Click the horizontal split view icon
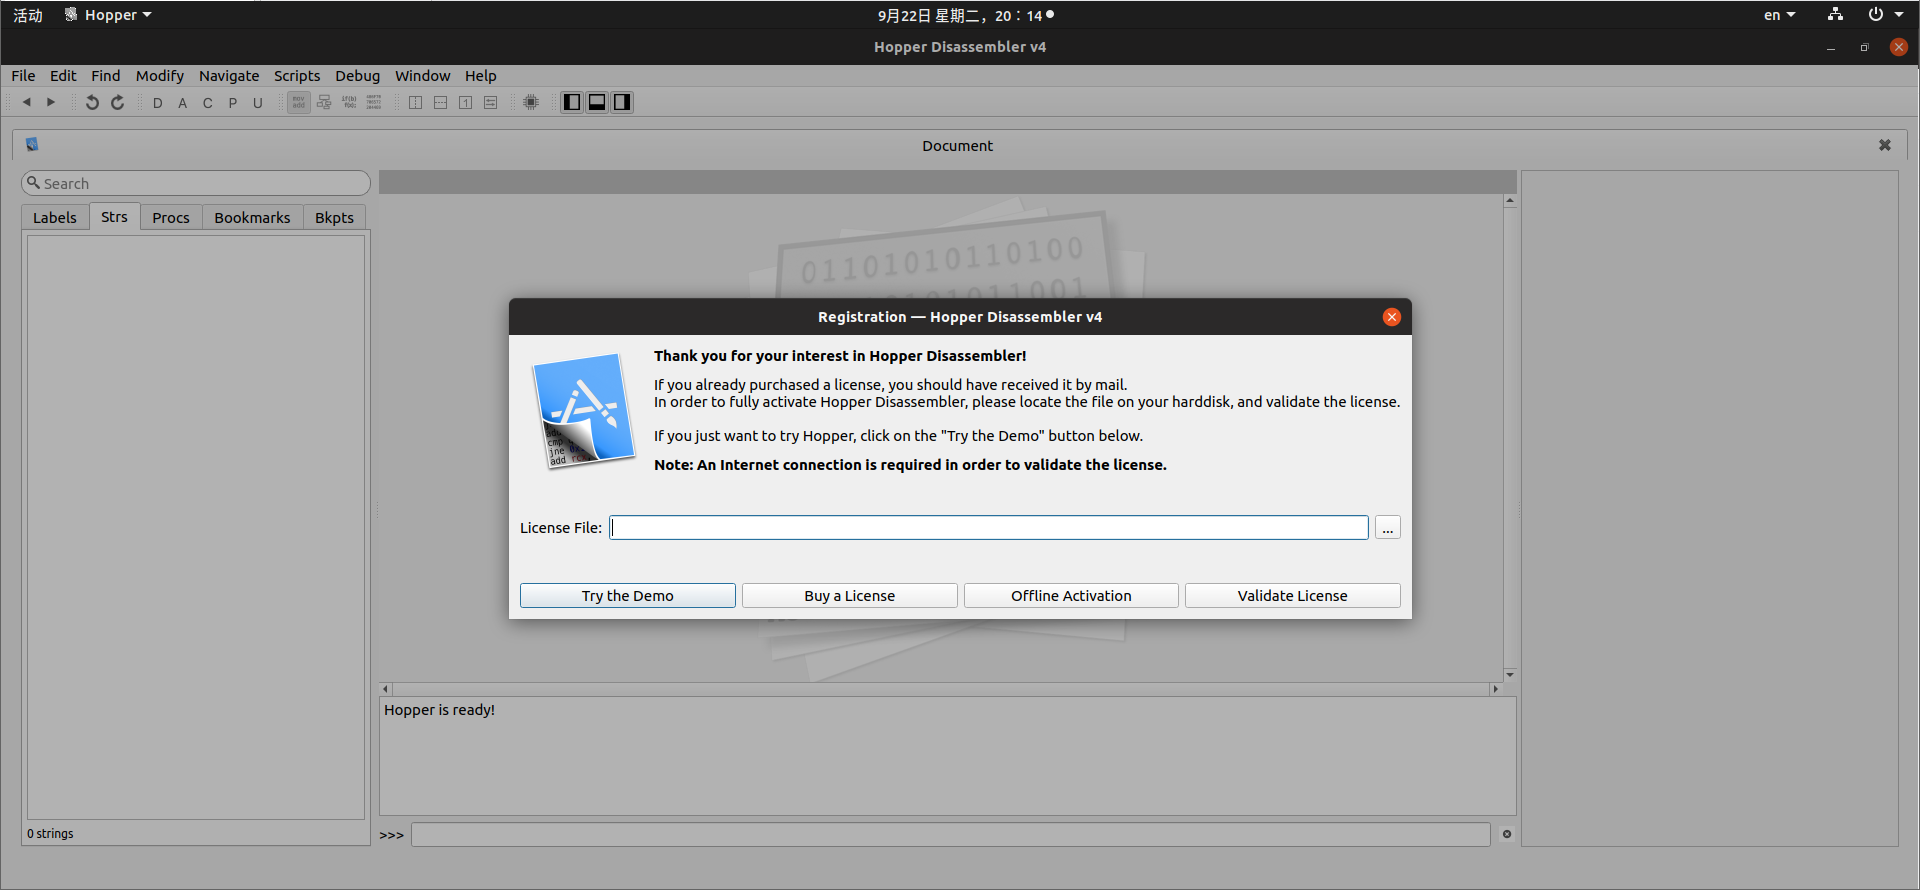Image resolution: width=1920 pixels, height=890 pixels. tap(441, 102)
